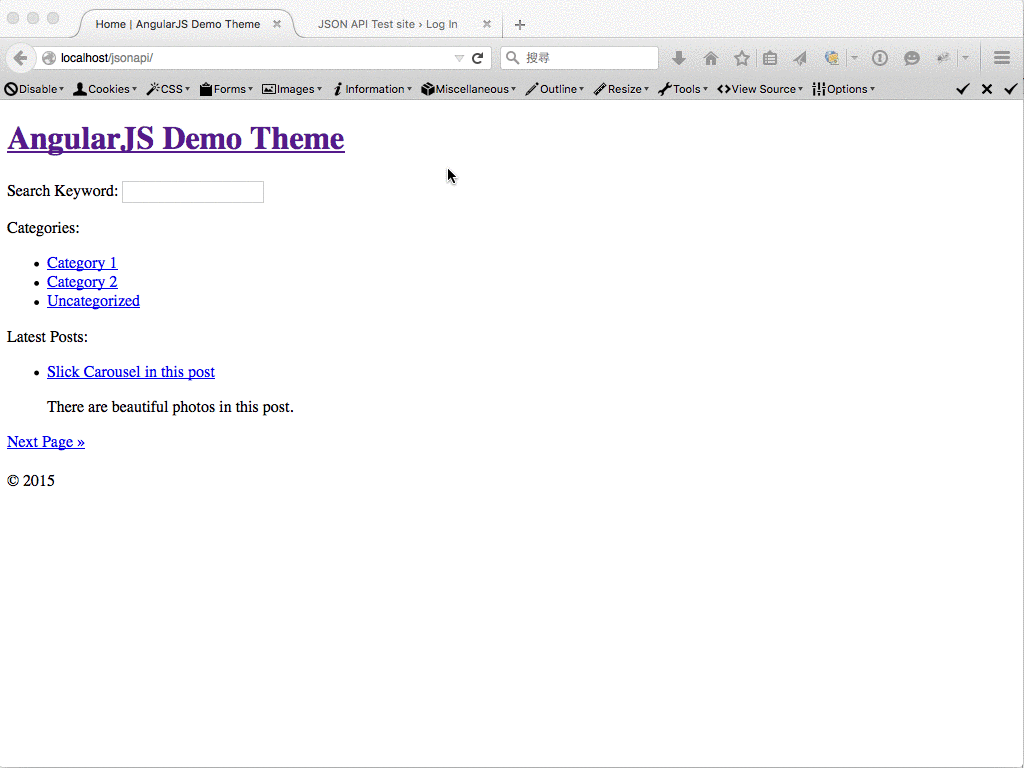Switch to JSON API Test site Log In tab
The height and width of the screenshot is (768, 1024).
pos(387,24)
